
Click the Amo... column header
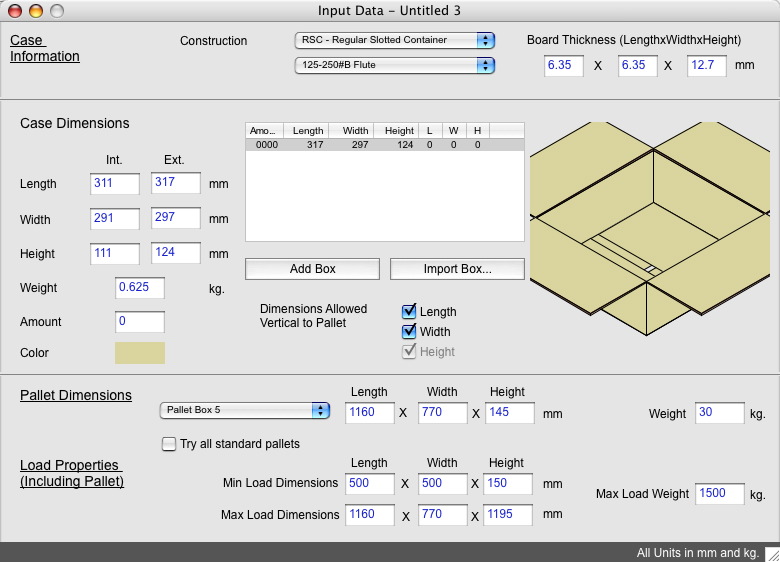point(264,131)
